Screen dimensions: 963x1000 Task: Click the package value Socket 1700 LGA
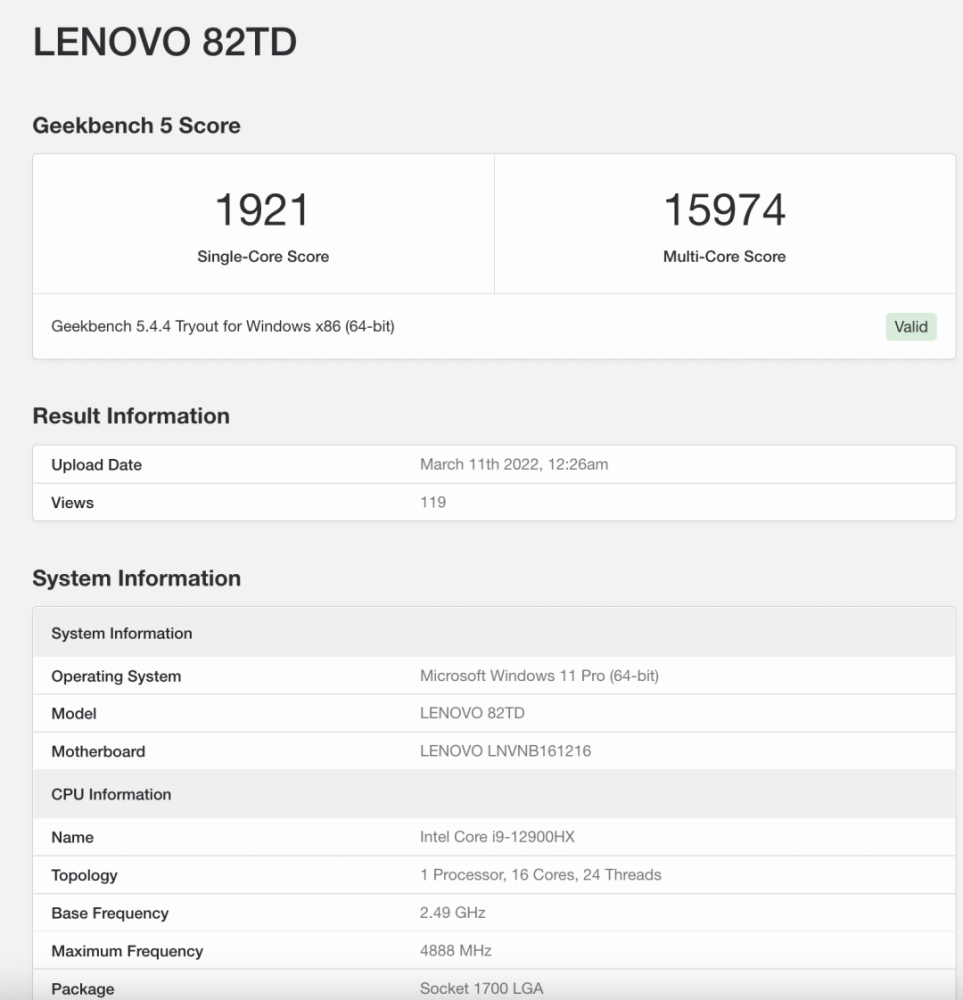tap(481, 989)
